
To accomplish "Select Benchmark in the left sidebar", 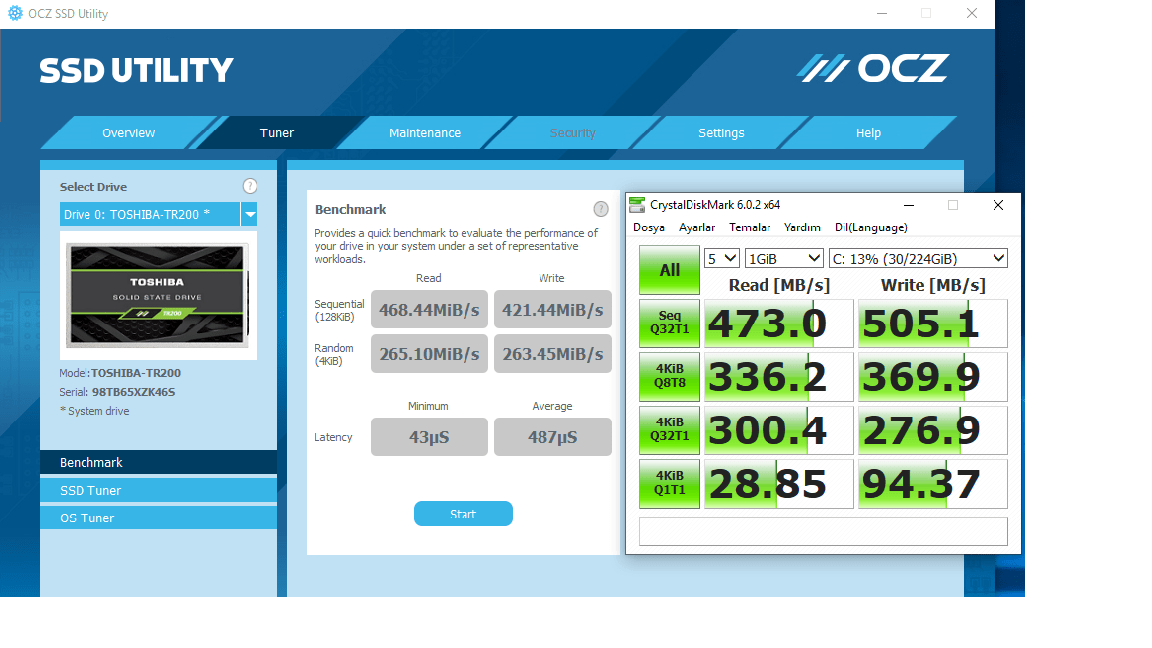I will point(158,462).
